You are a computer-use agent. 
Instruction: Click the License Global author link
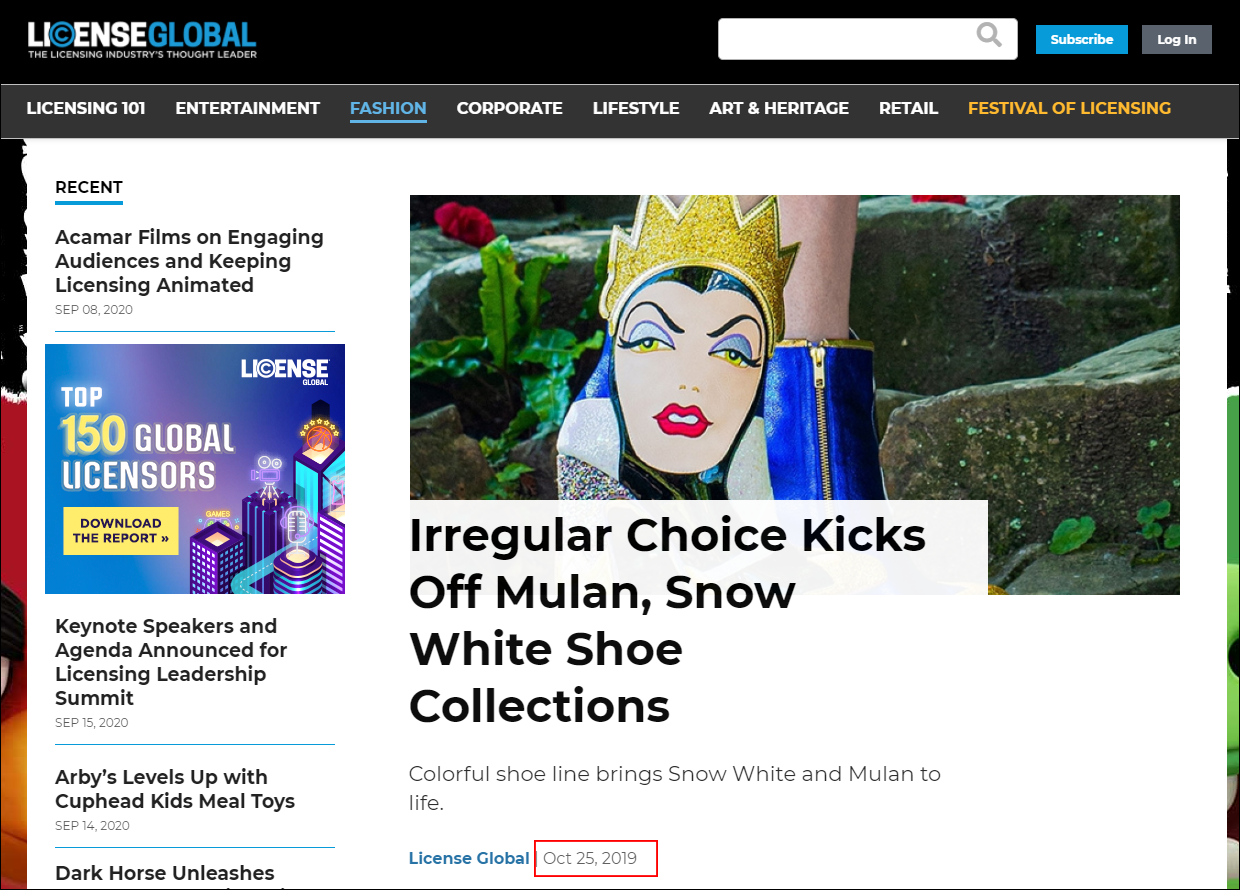469,858
